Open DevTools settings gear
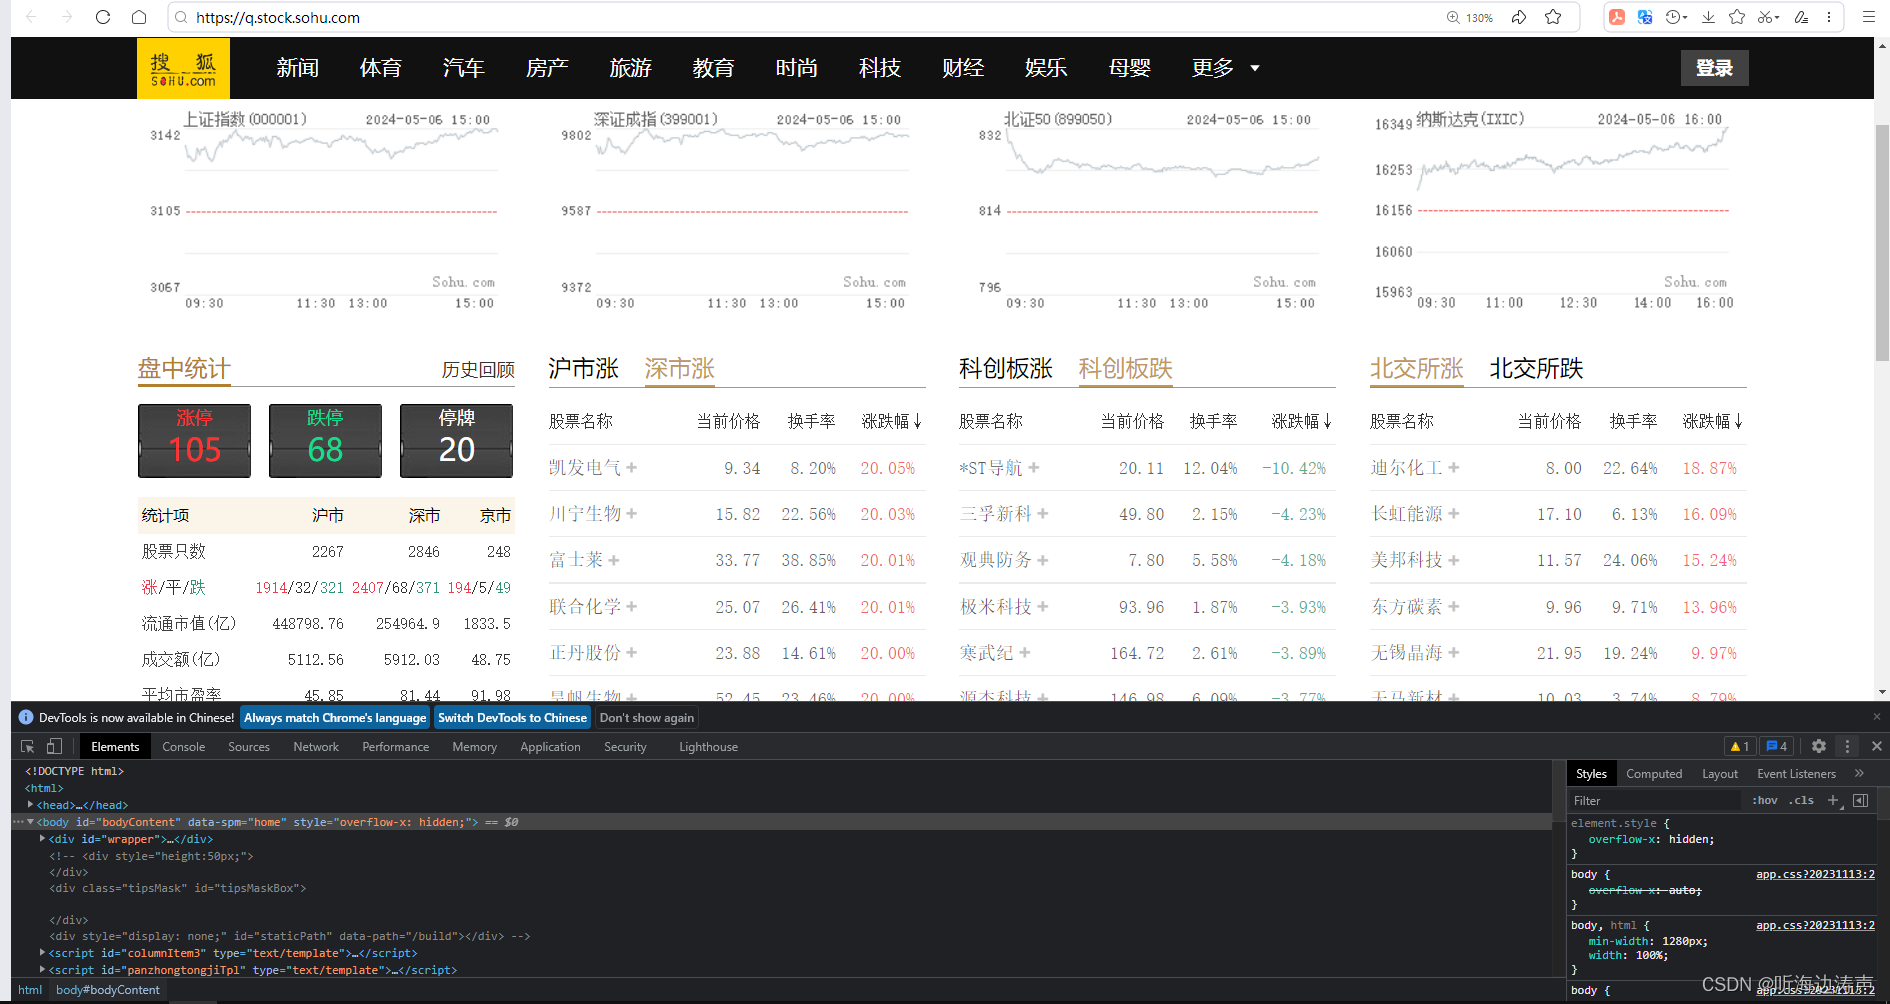1890x1004 pixels. (x=1819, y=746)
